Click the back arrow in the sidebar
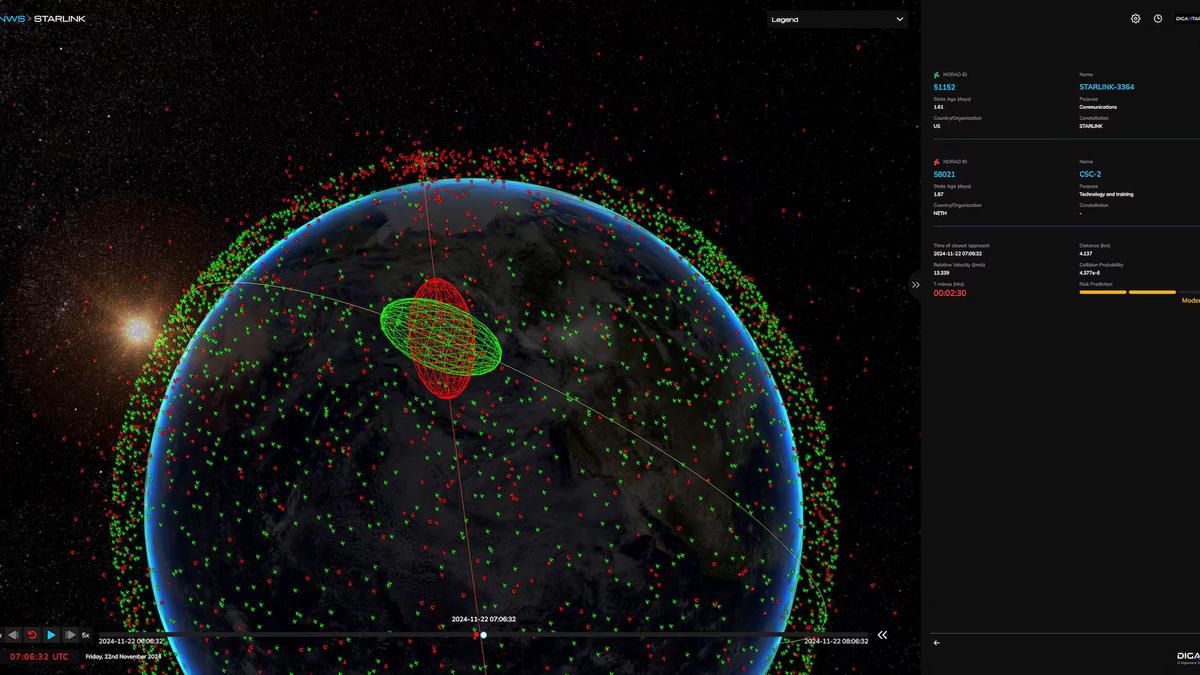Screen dimensions: 1200x675 click(x=936, y=643)
